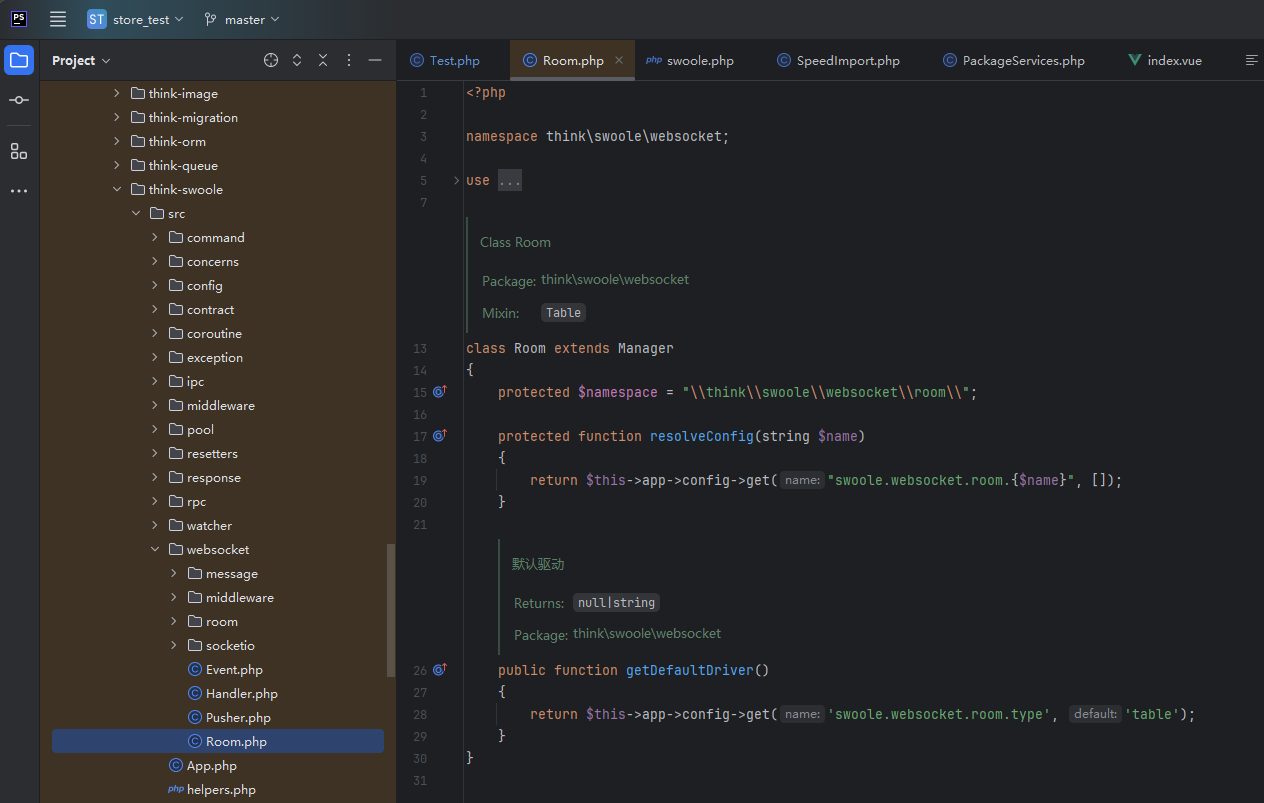Close the Room.php editor tab
The width and height of the screenshot is (1264, 803).
pos(619,60)
